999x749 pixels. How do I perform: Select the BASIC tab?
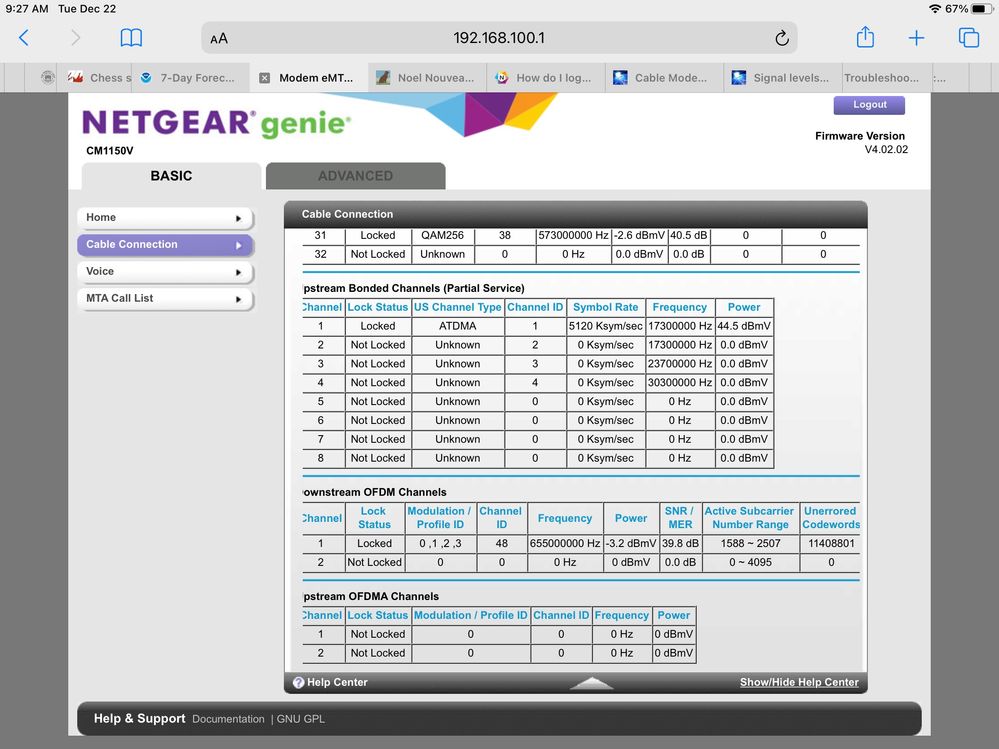[171, 176]
